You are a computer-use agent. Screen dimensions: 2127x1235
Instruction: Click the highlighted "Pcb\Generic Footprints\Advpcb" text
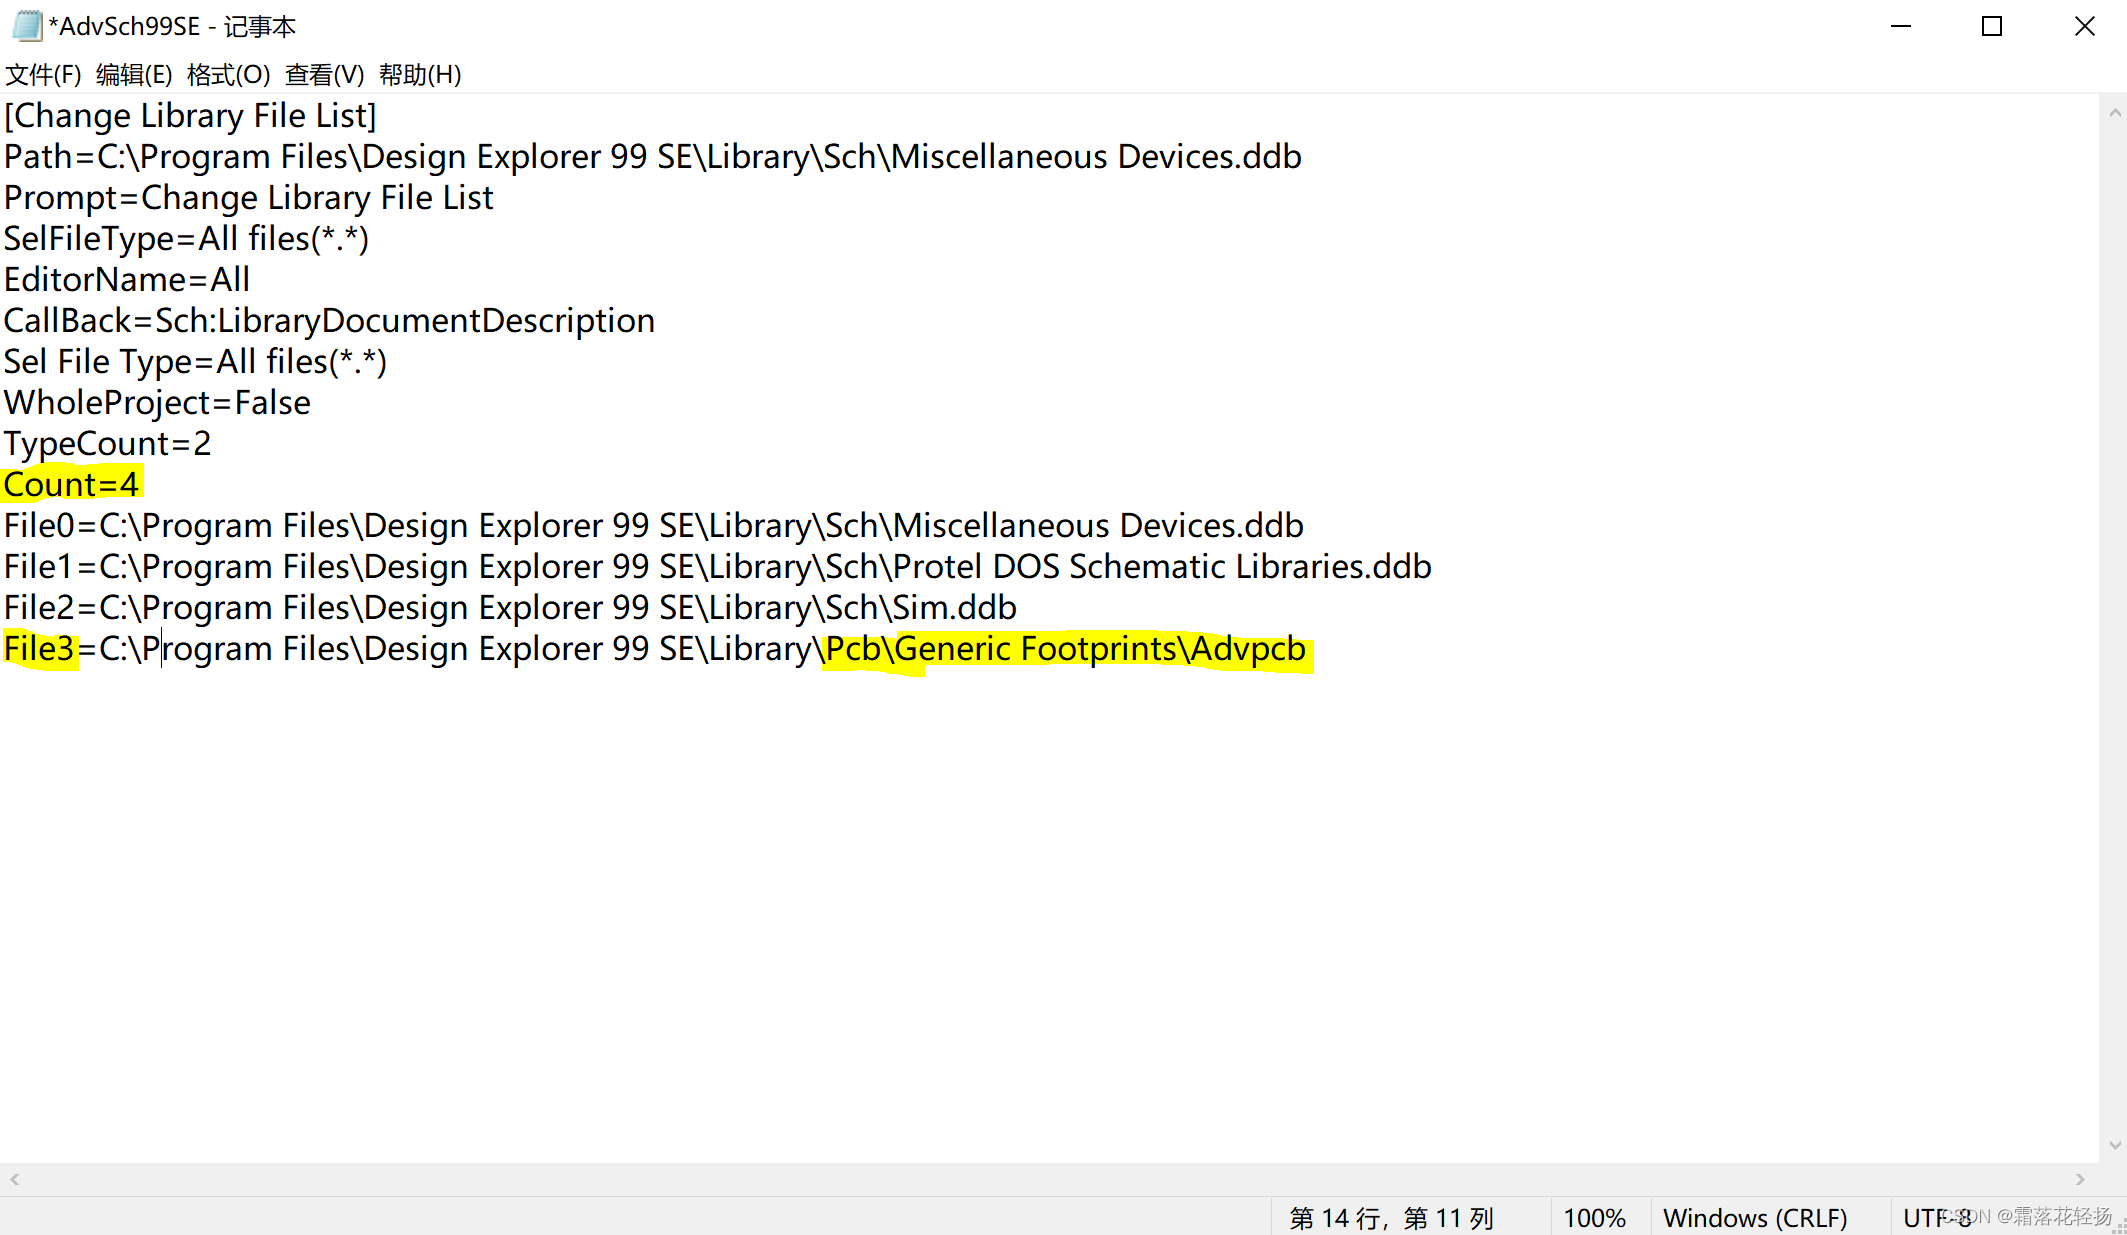pyautogui.click(x=1066, y=649)
